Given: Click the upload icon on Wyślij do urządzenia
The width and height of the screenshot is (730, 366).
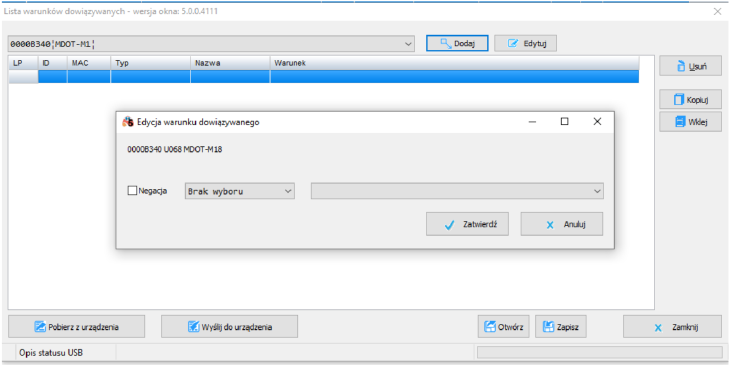Looking at the screenshot, I should 194,326.
